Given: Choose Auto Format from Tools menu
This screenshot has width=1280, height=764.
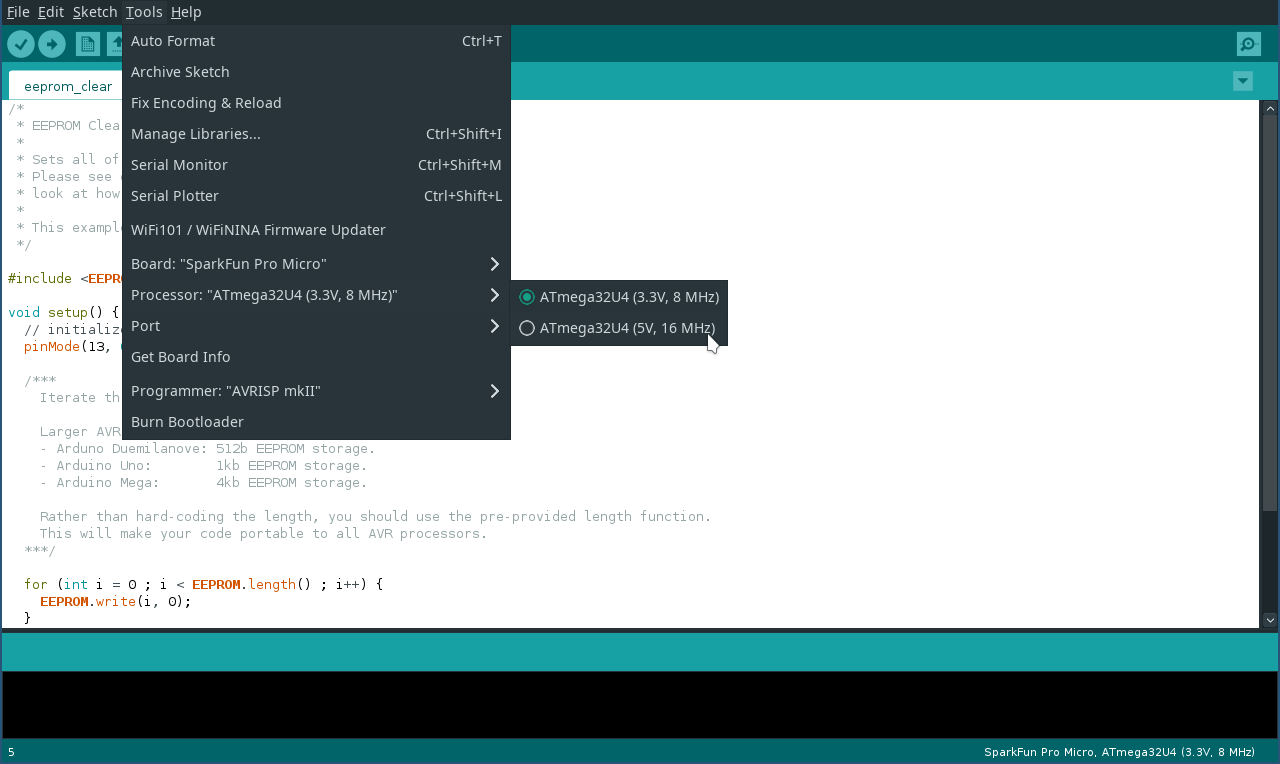Looking at the screenshot, I should pyautogui.click(x=316, y=41).
